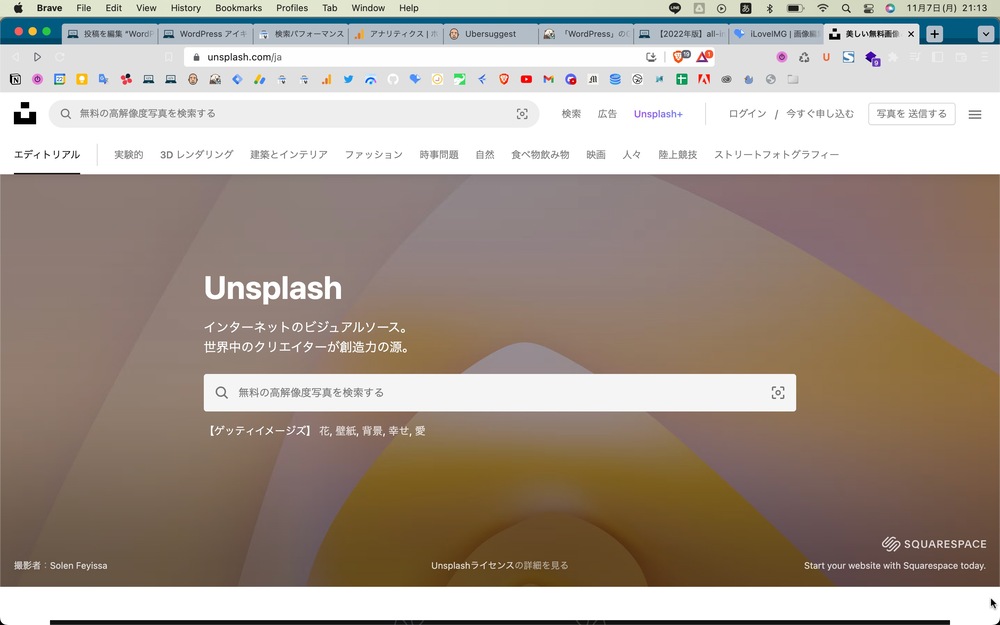This screenshot has width=1000, height=625.
Task: Open the YouTube bookmark
Action: pyautogui.click(x=526, y=80)
